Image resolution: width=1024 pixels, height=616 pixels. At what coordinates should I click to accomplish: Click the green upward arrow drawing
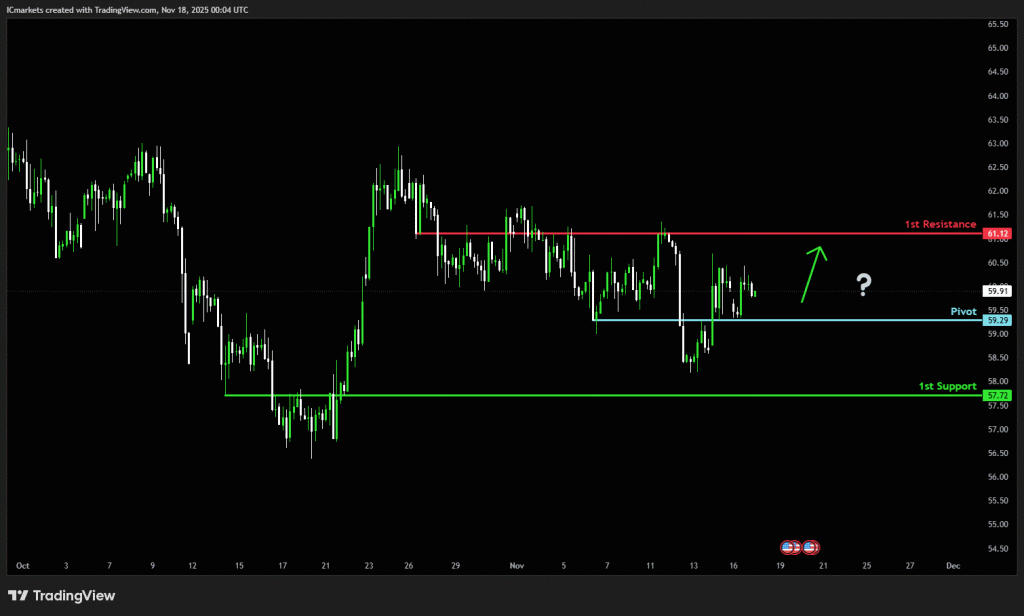tap(813, 272)
